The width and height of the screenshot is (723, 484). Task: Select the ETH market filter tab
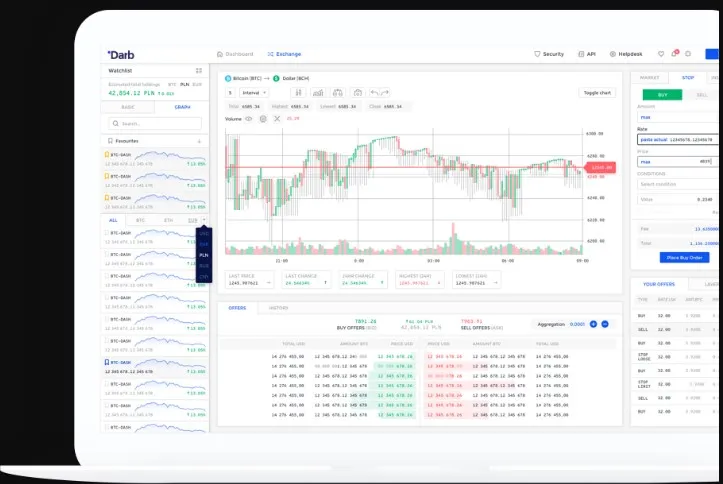tap(169, 220)
